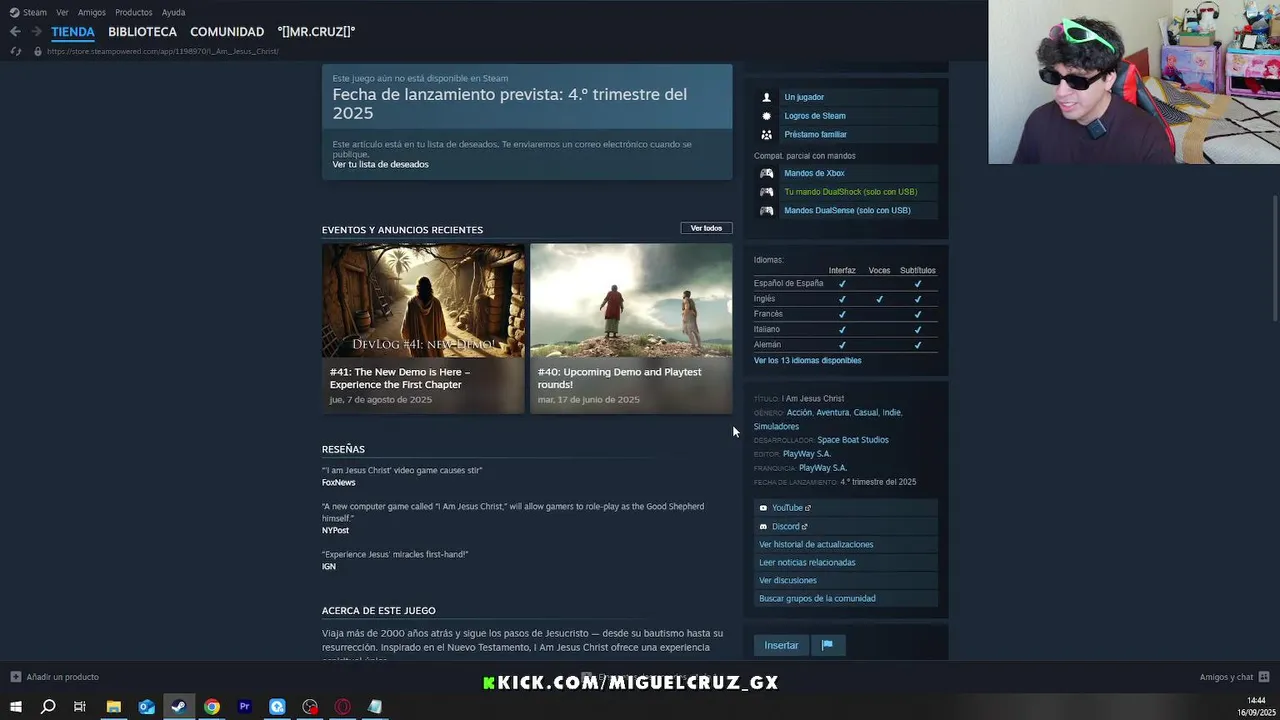Open Leer noticias relacionadas
The image size is (1280, 720).
pyautogui.click(x=807, y=563)
